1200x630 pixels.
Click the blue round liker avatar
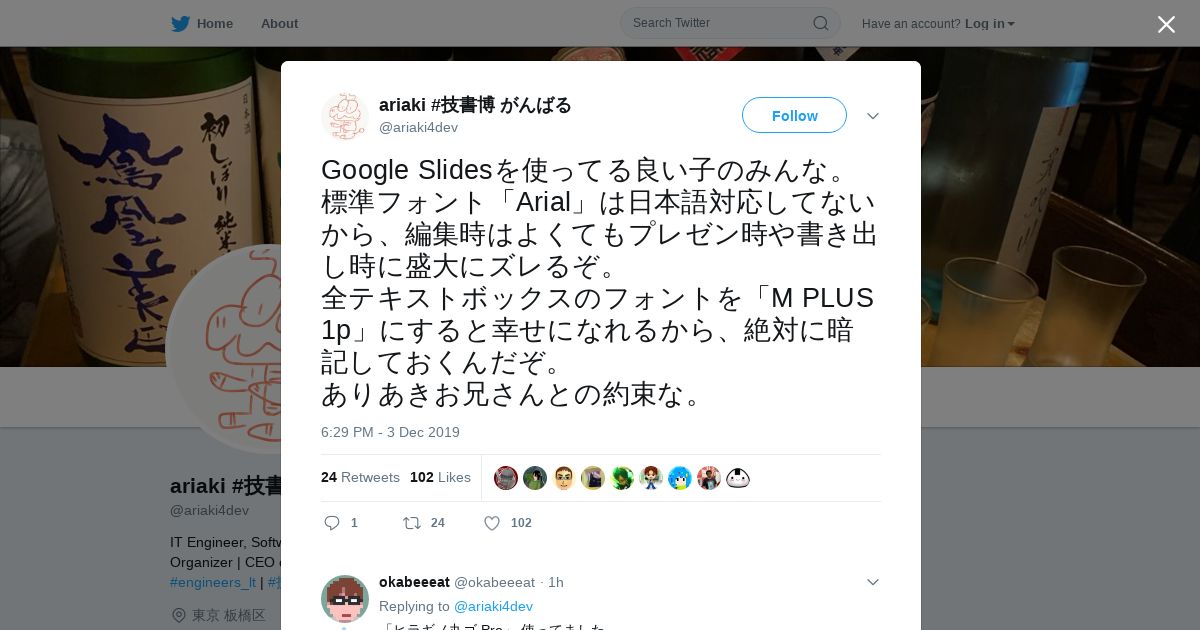[x=680, y=478]
